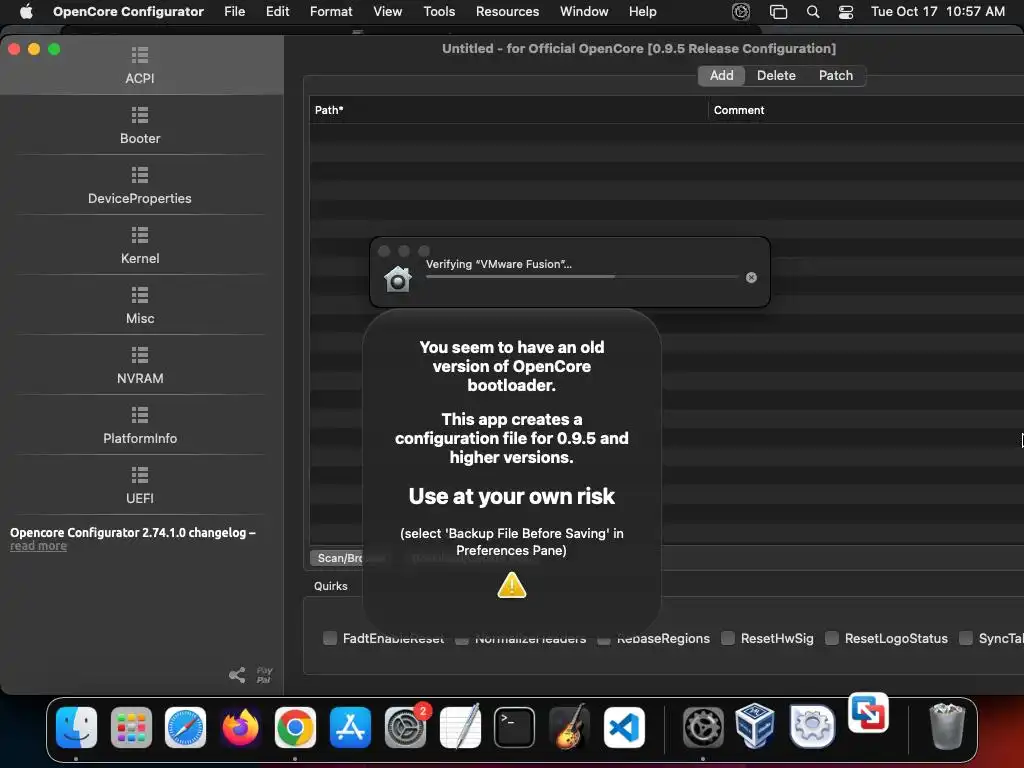The width and height of the screenshot is (1024, 768).
Task: Go to the Kernel section
Action: (140, 246)
